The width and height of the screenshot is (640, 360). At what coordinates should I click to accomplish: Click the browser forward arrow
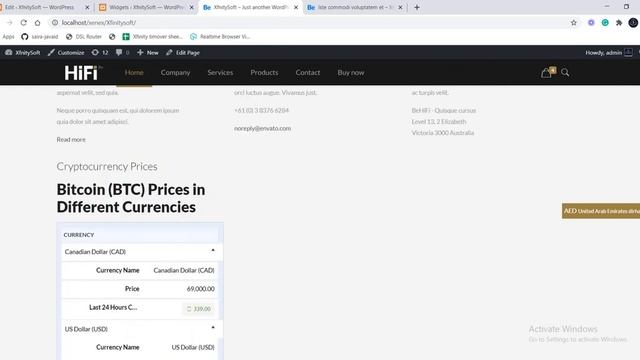[x=10, y=23]
